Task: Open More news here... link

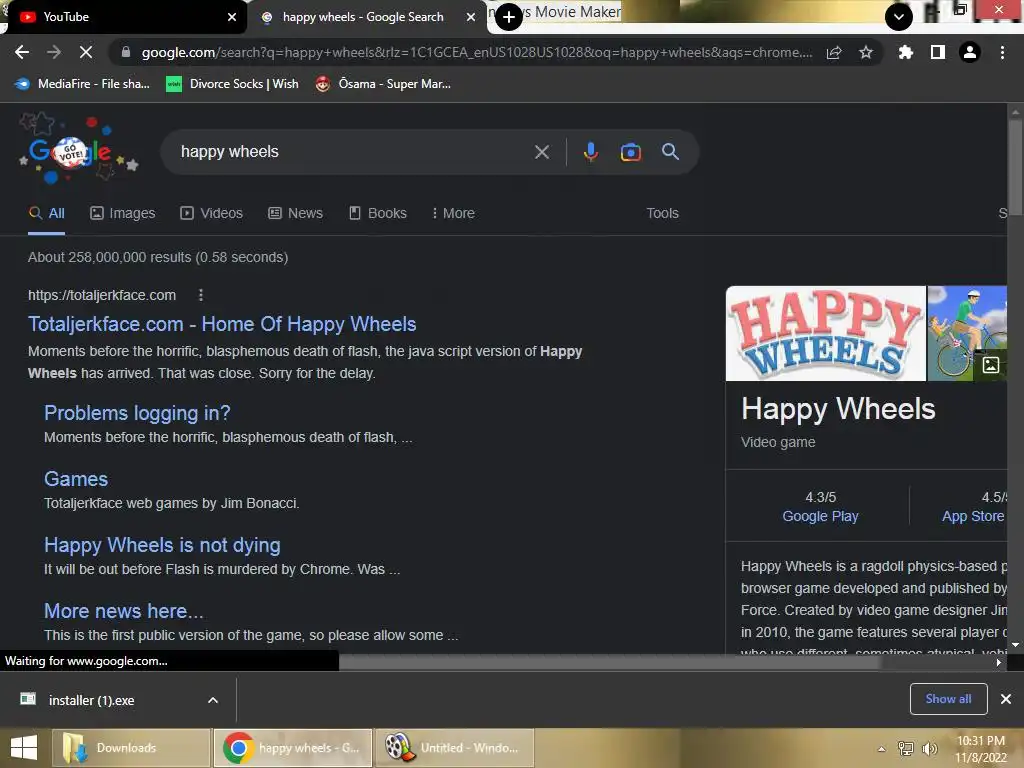Action: [x=123, y=611]
